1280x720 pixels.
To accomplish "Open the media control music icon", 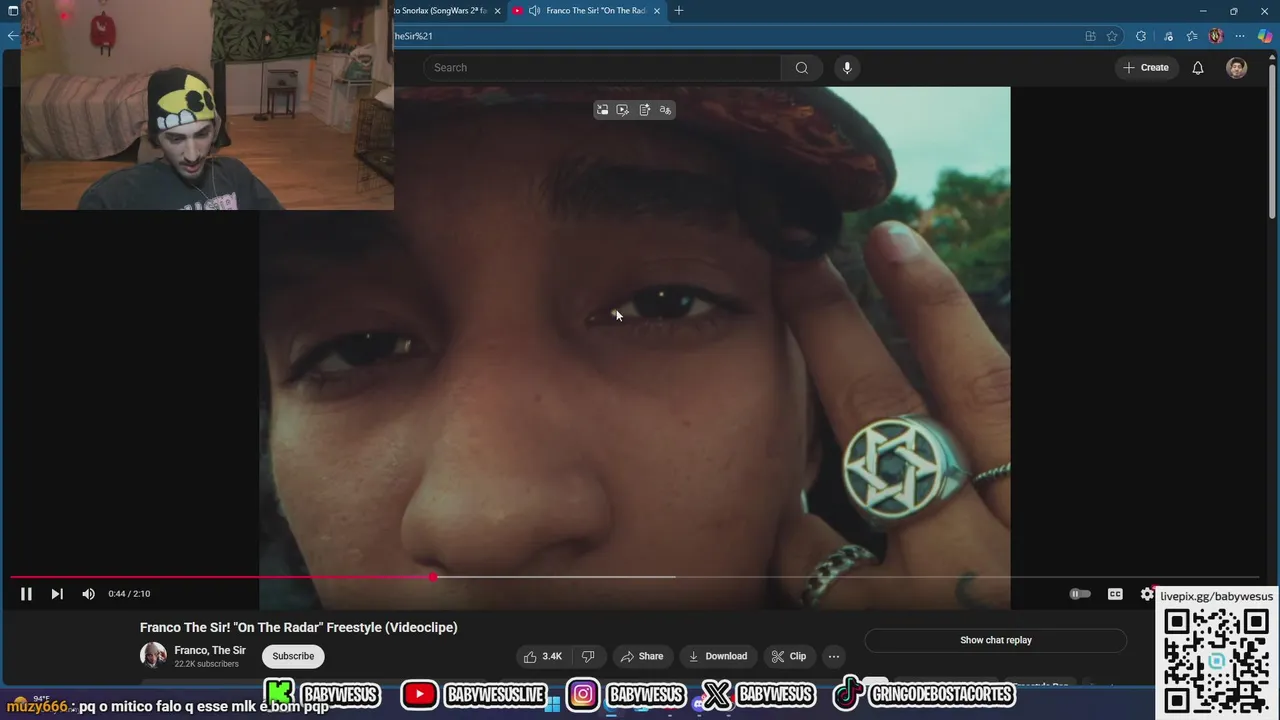I will coord(1168,36).
